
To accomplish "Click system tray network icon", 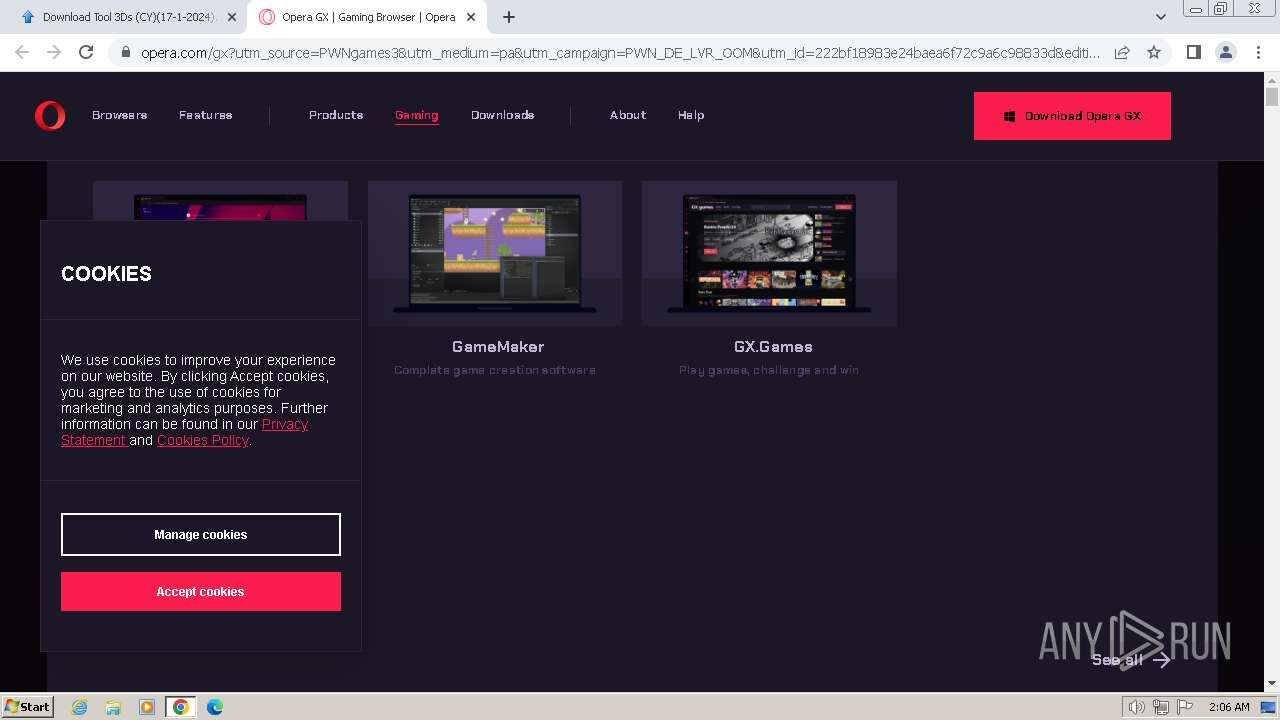I will [x=1161, y=707].
